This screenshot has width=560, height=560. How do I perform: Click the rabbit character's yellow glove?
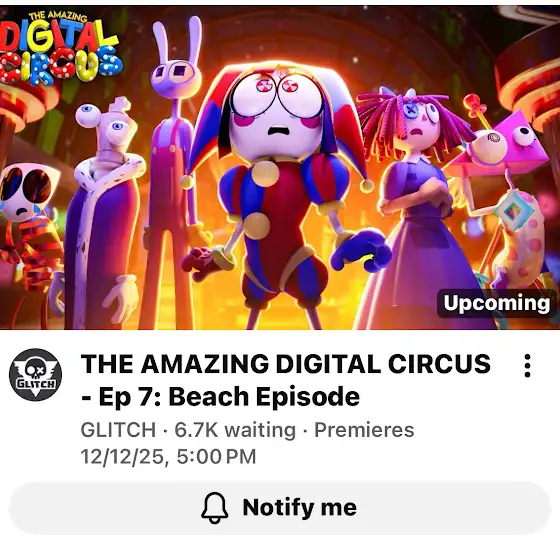199,236
